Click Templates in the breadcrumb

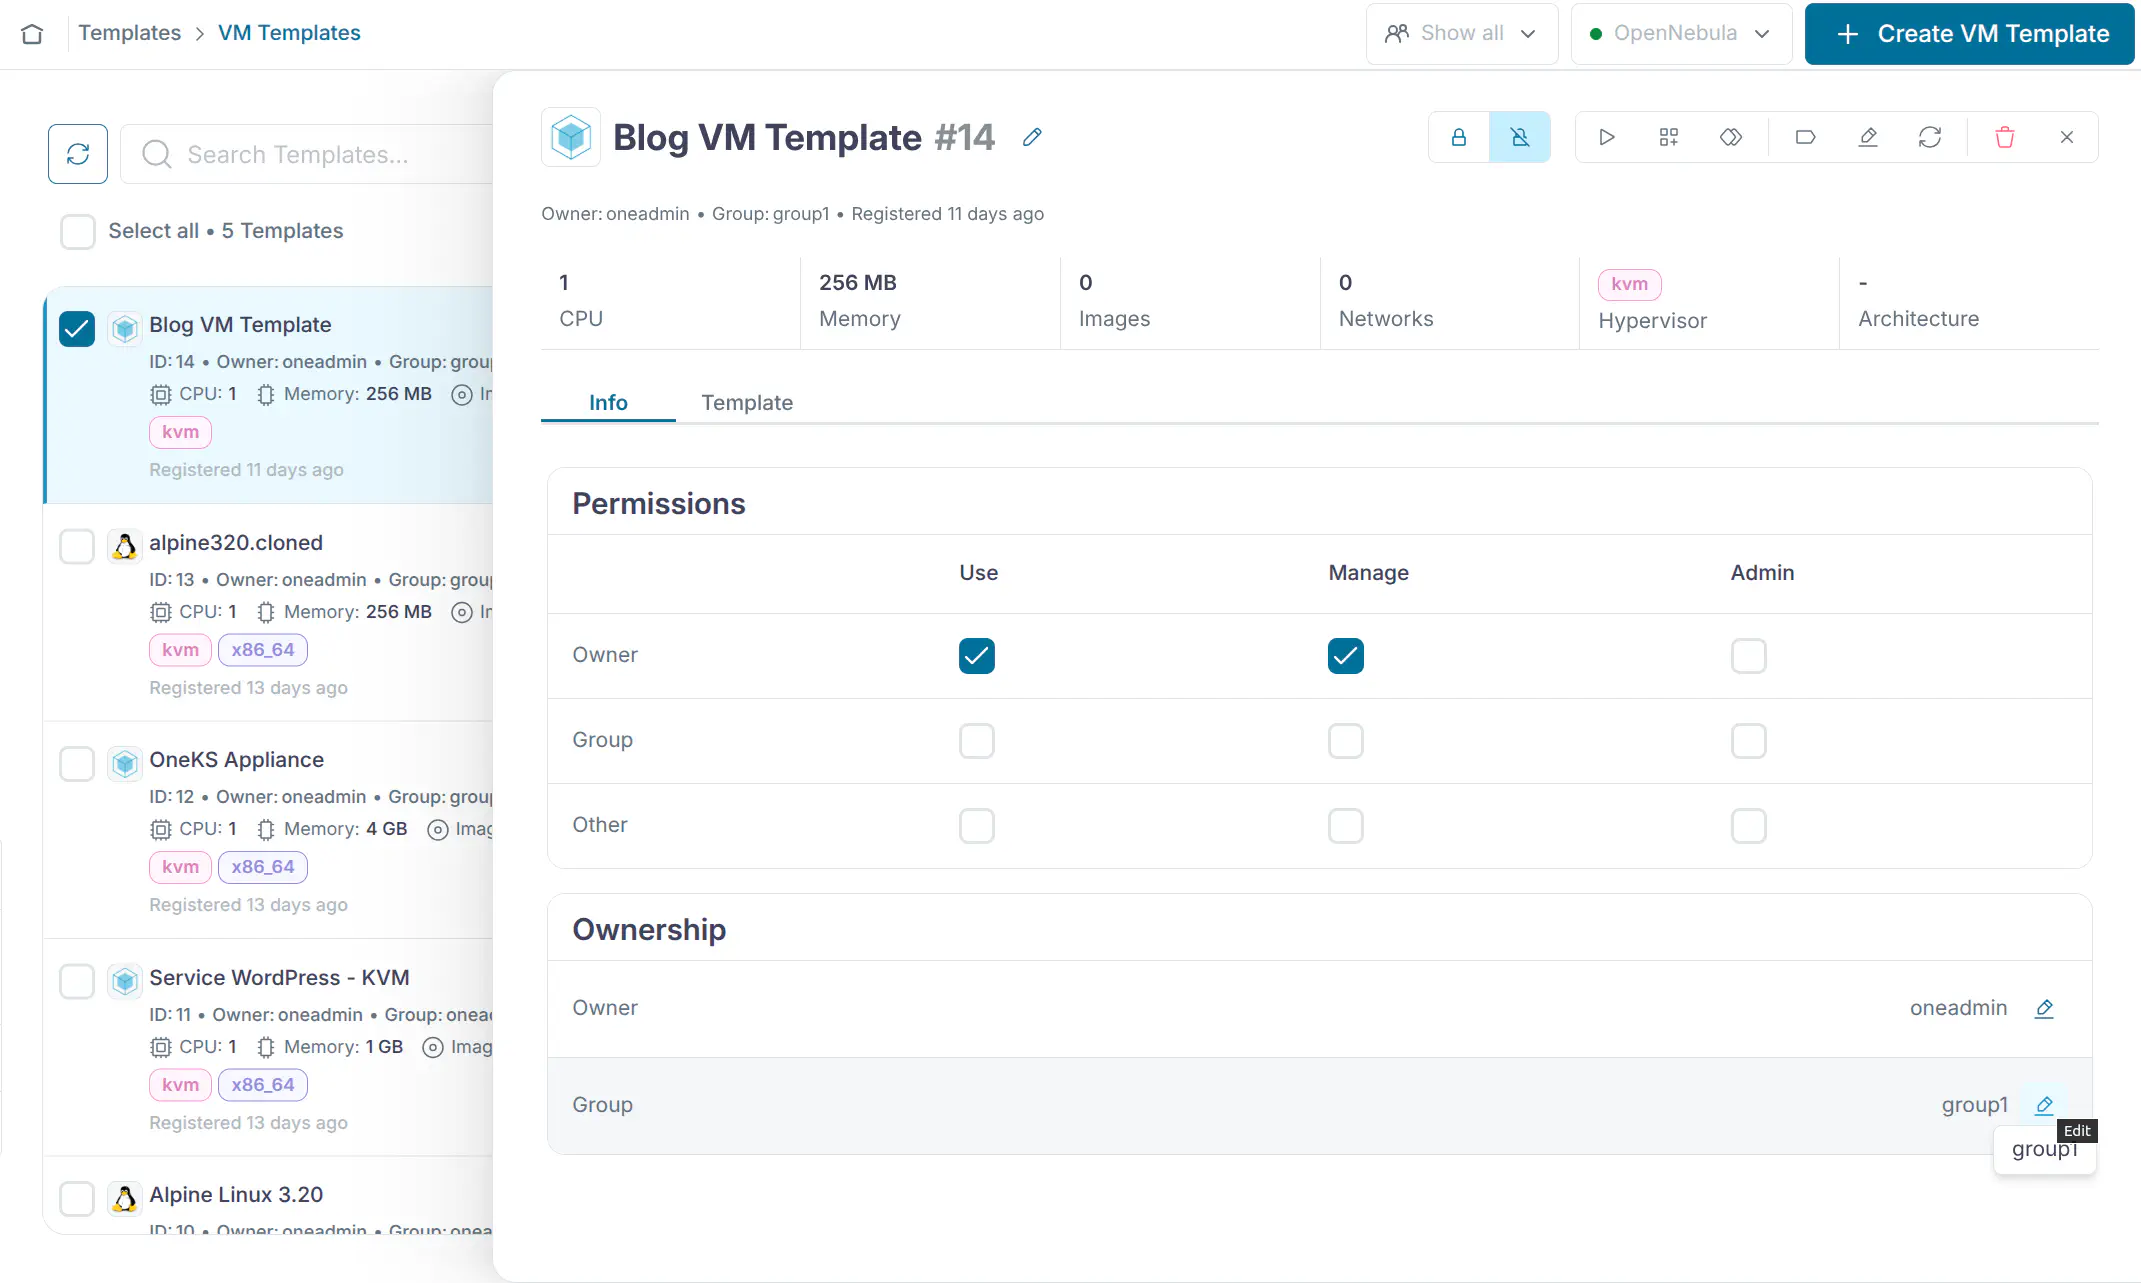pyautogui.click(x=130, y=33)
